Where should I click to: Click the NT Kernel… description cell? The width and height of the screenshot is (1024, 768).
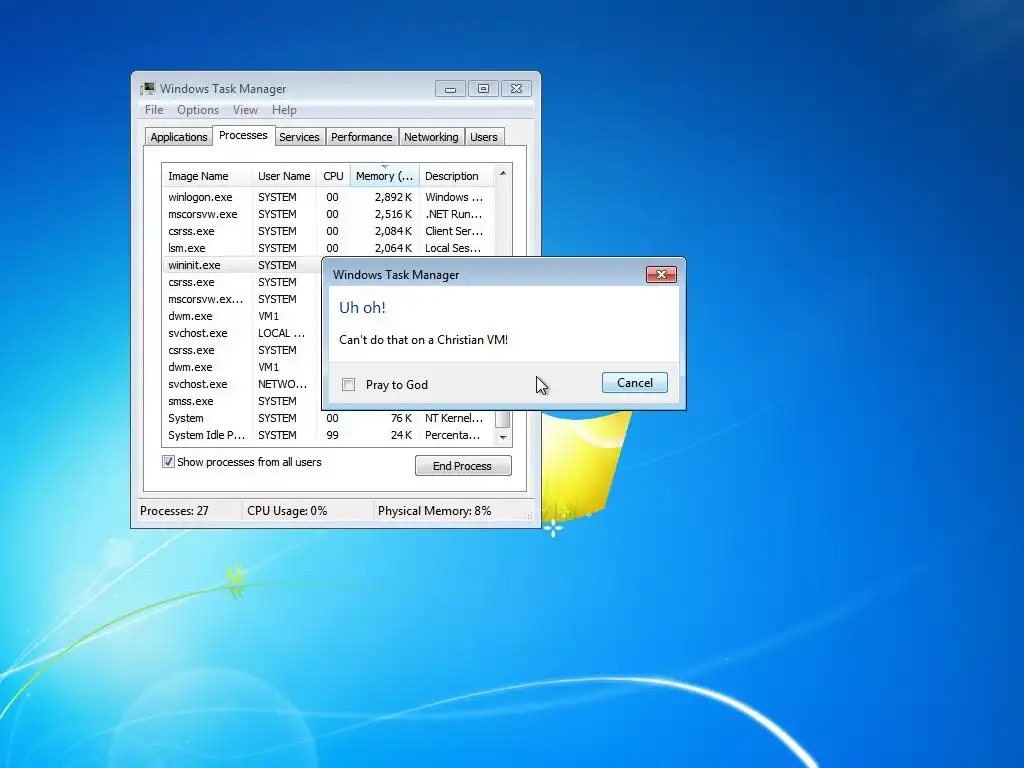454,418
